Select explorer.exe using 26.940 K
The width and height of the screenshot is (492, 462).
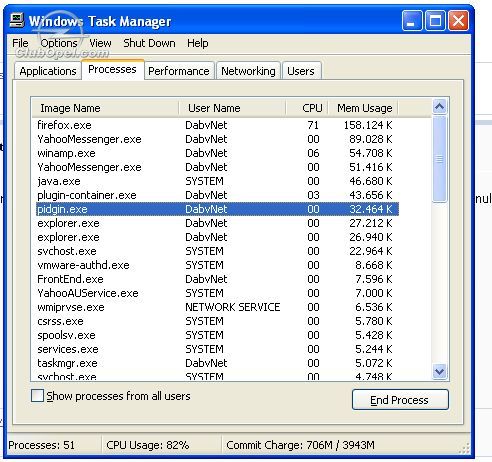point(217,237)
